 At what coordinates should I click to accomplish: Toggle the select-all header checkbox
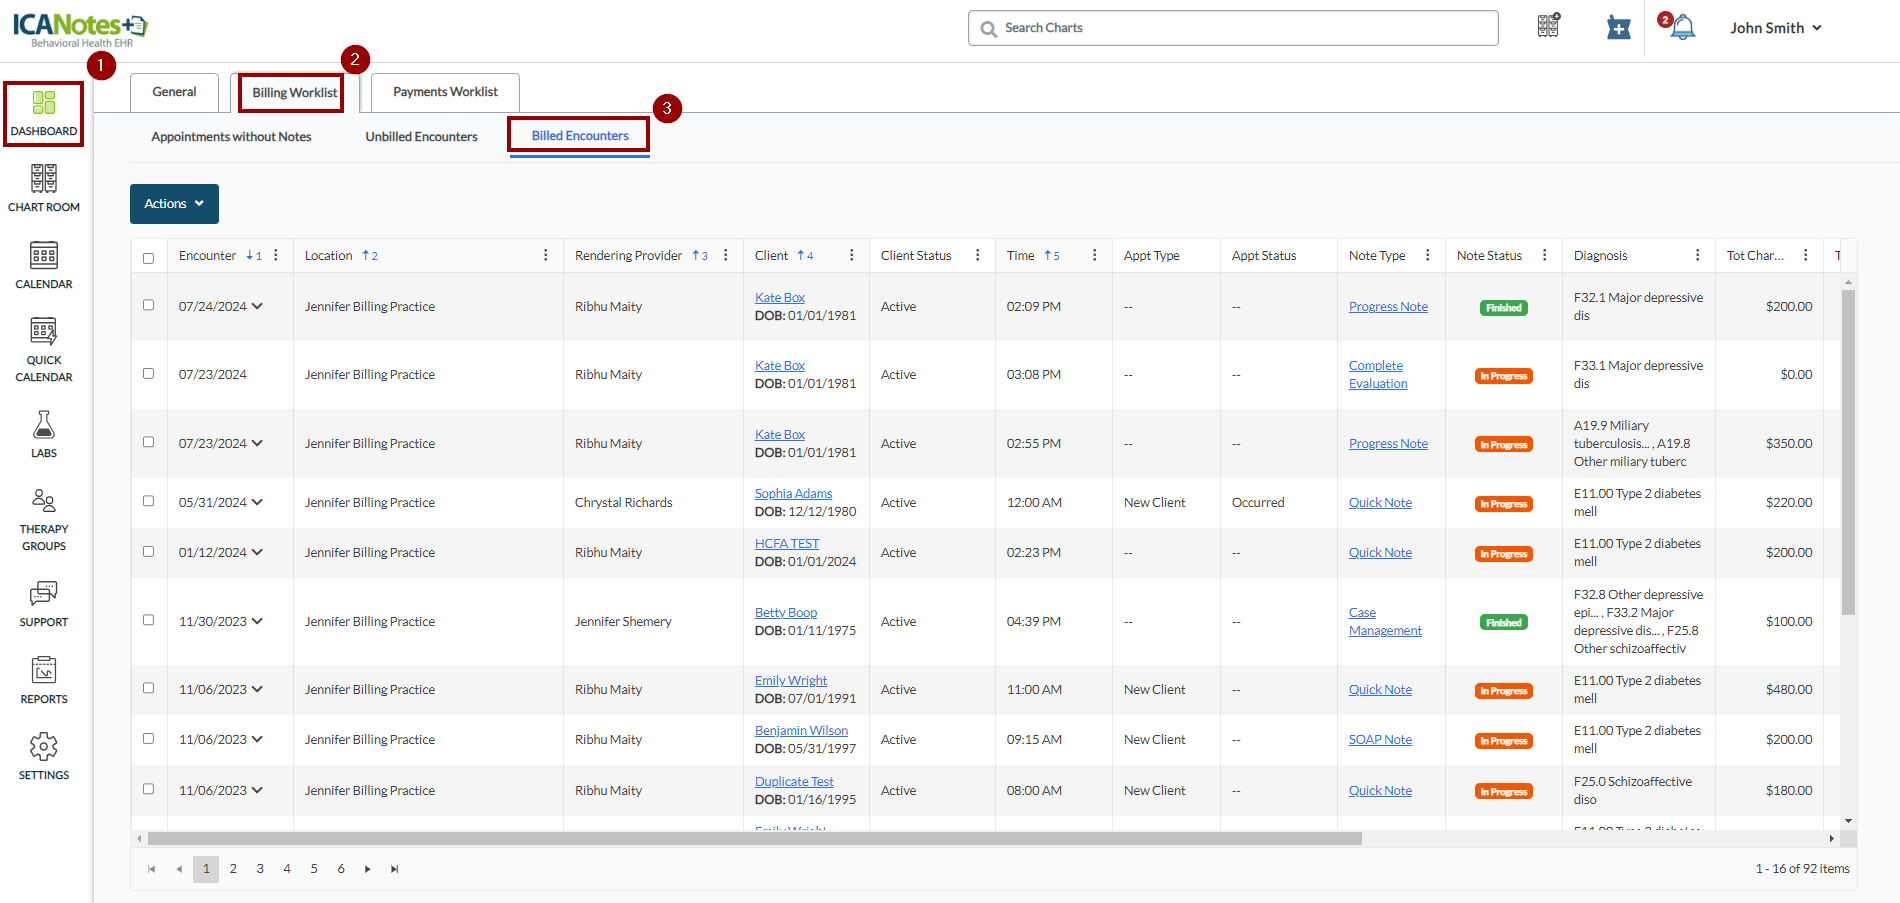(x=149, y=258)
